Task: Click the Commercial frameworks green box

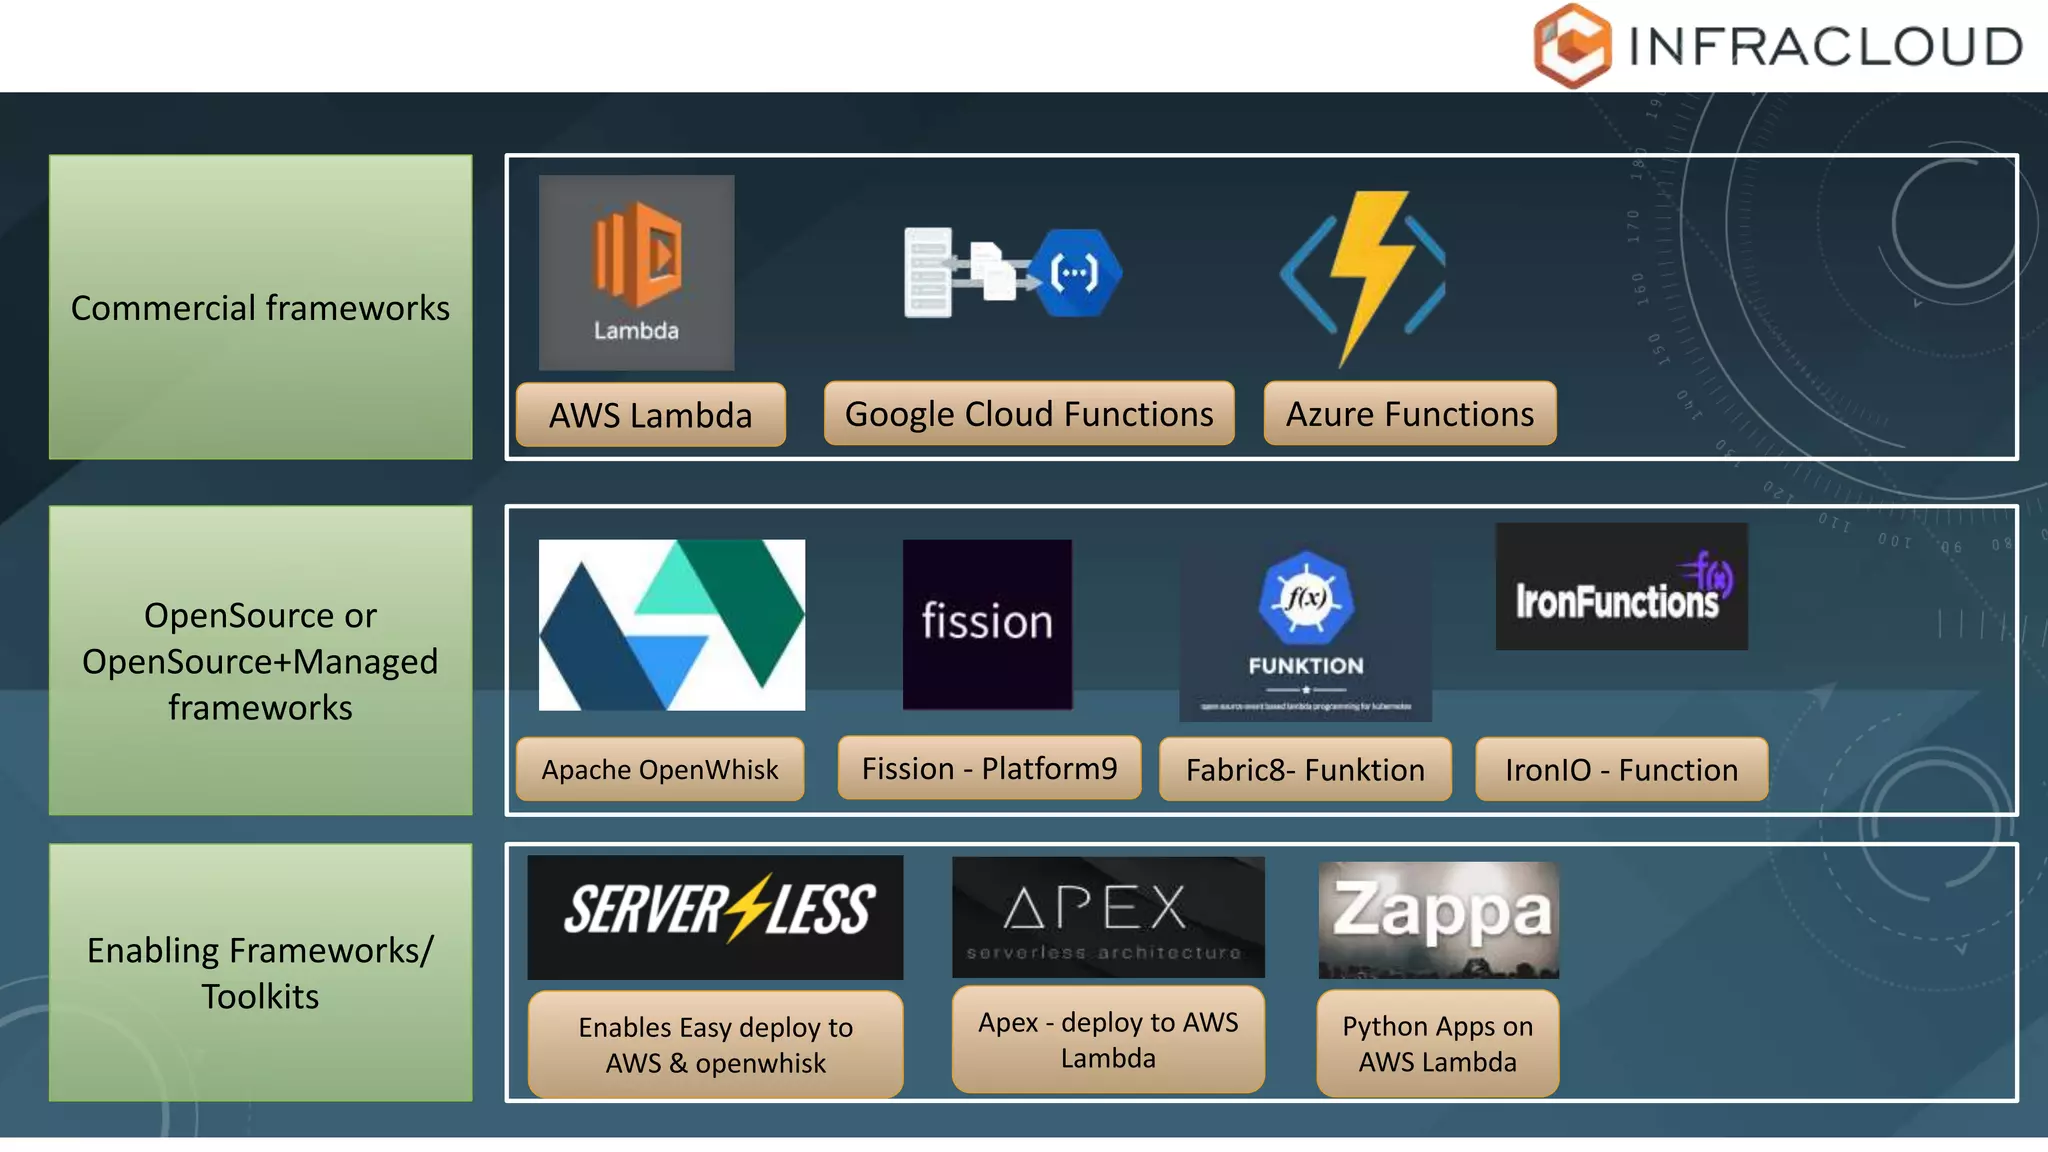Action: tap(260, 307)
